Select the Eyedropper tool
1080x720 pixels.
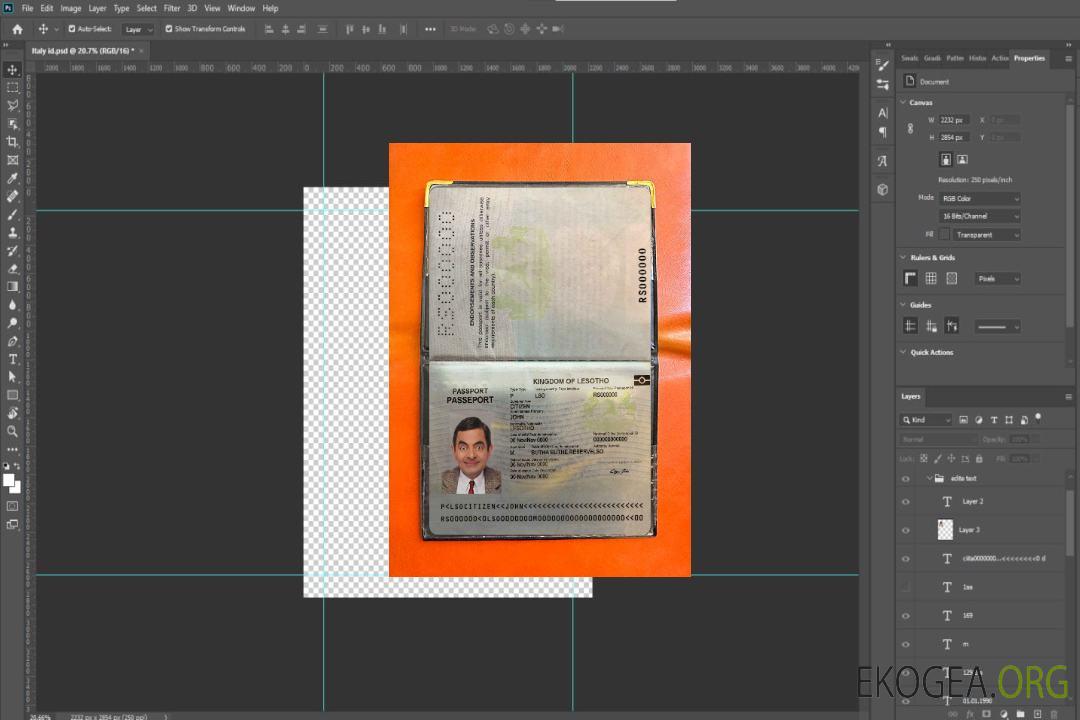point(12,178)
